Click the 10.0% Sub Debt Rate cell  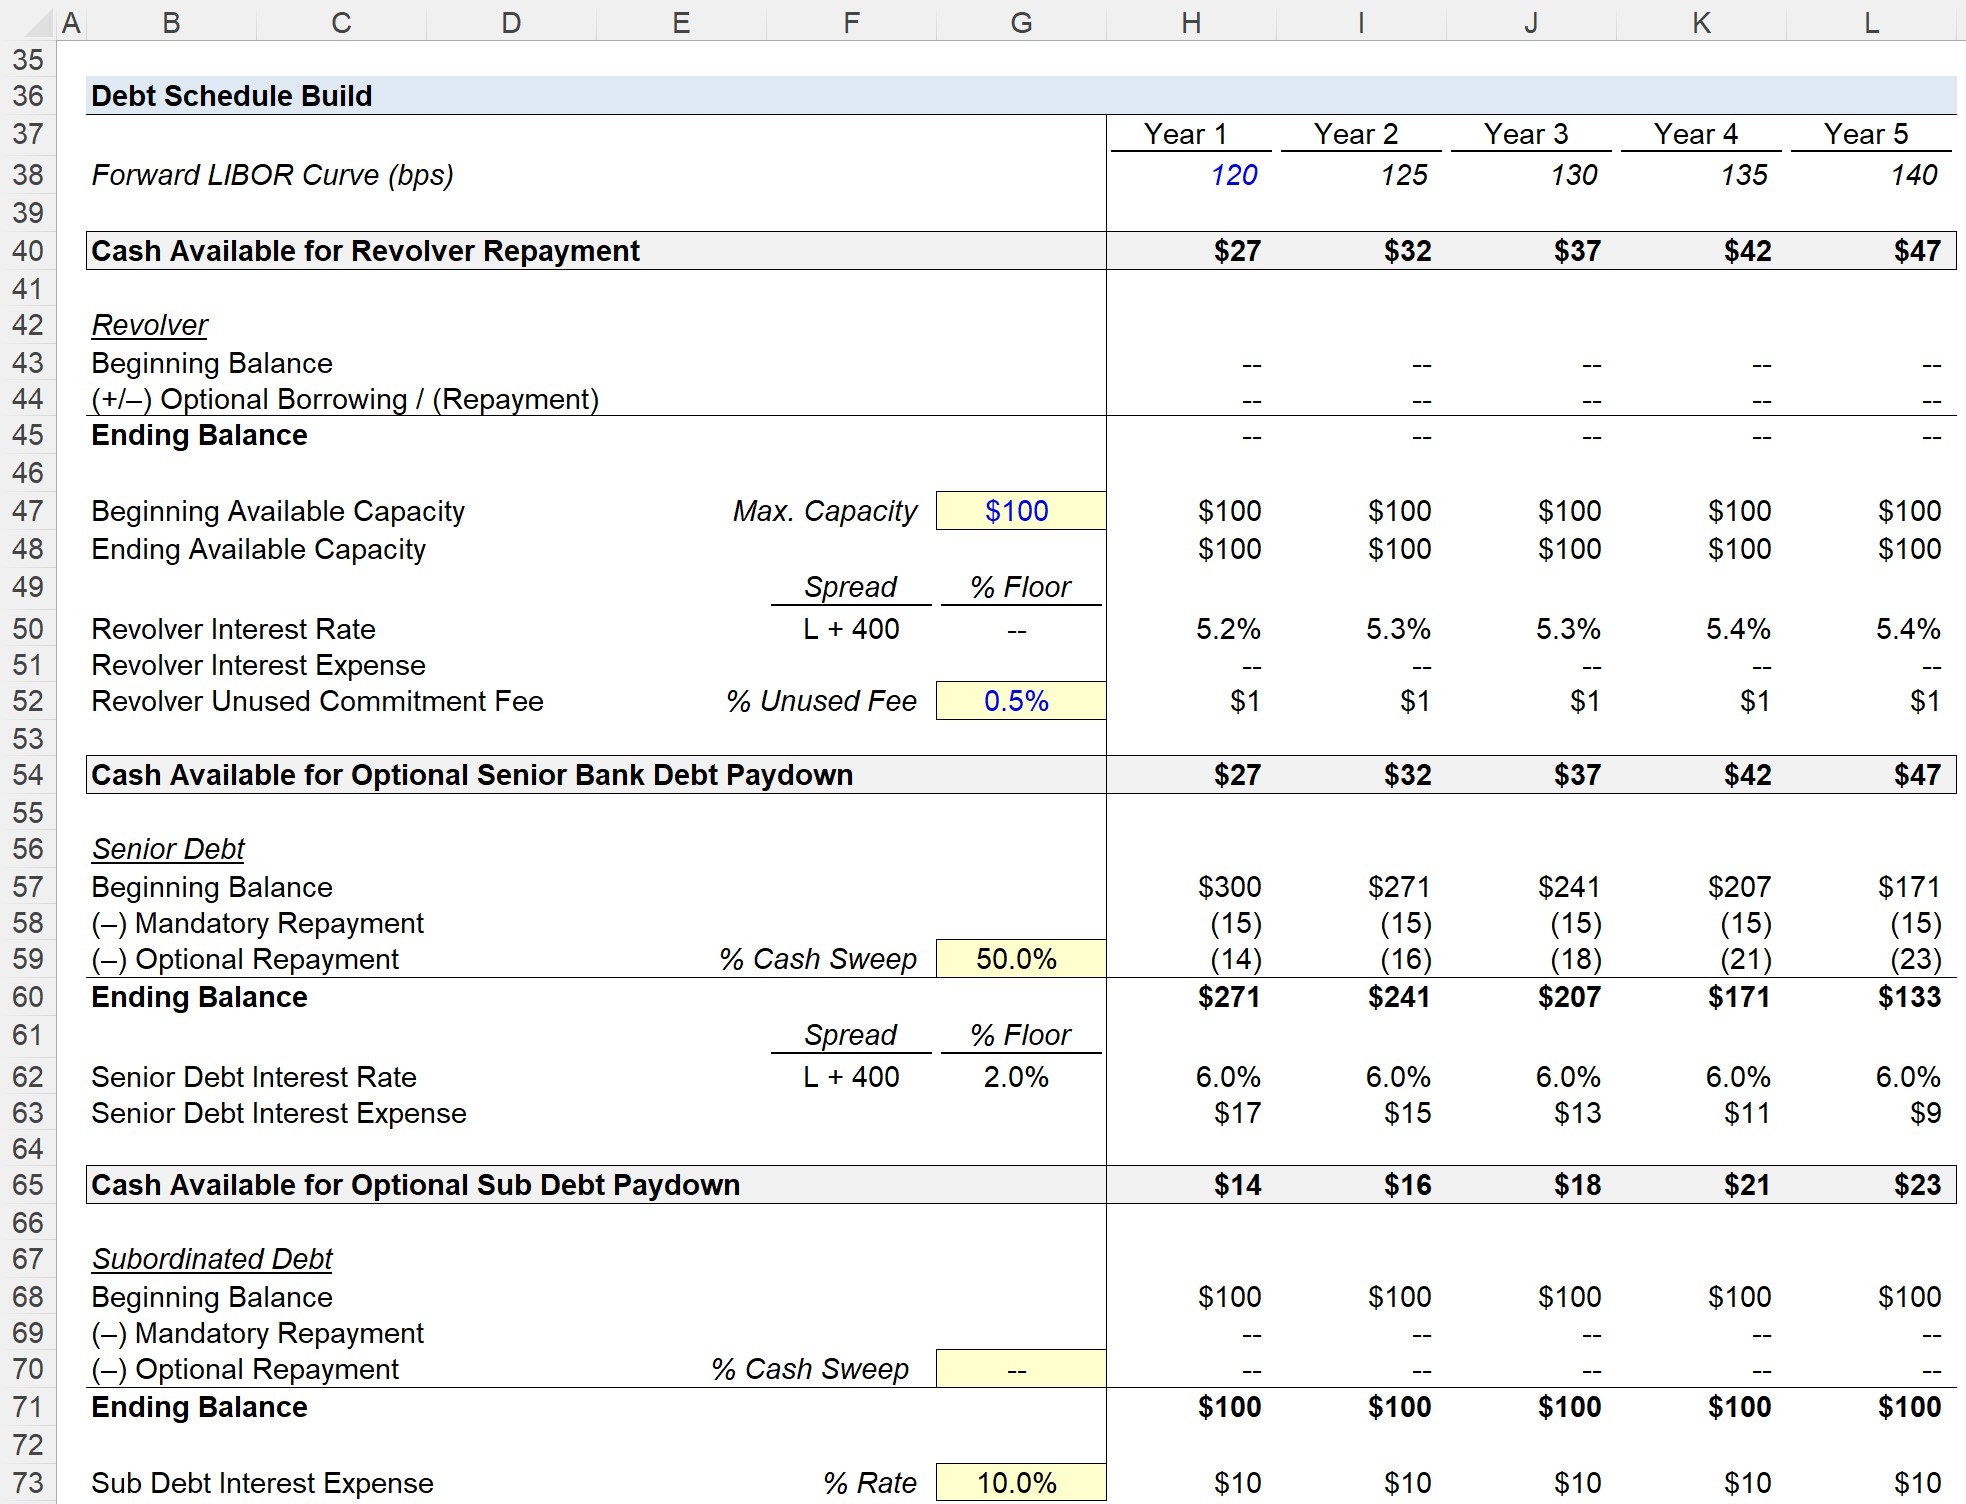click(1019, 1483)
